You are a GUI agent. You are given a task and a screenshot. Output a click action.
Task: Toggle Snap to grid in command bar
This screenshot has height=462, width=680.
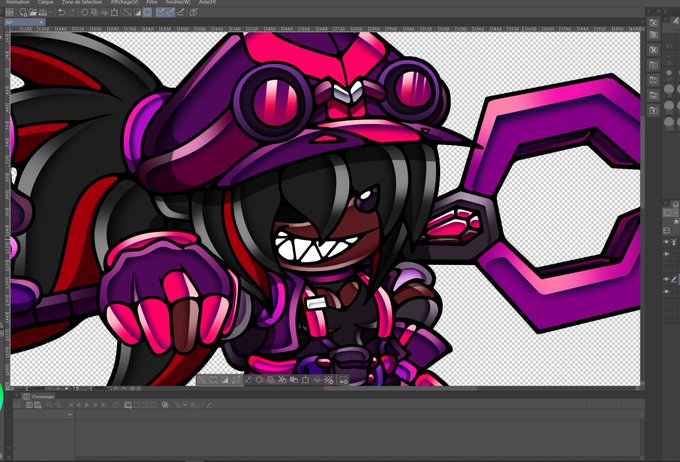point(180,12)
